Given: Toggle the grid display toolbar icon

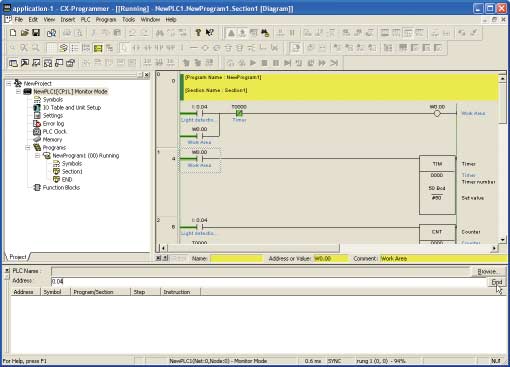Looking at the screenshot, I should pos(51,48).
